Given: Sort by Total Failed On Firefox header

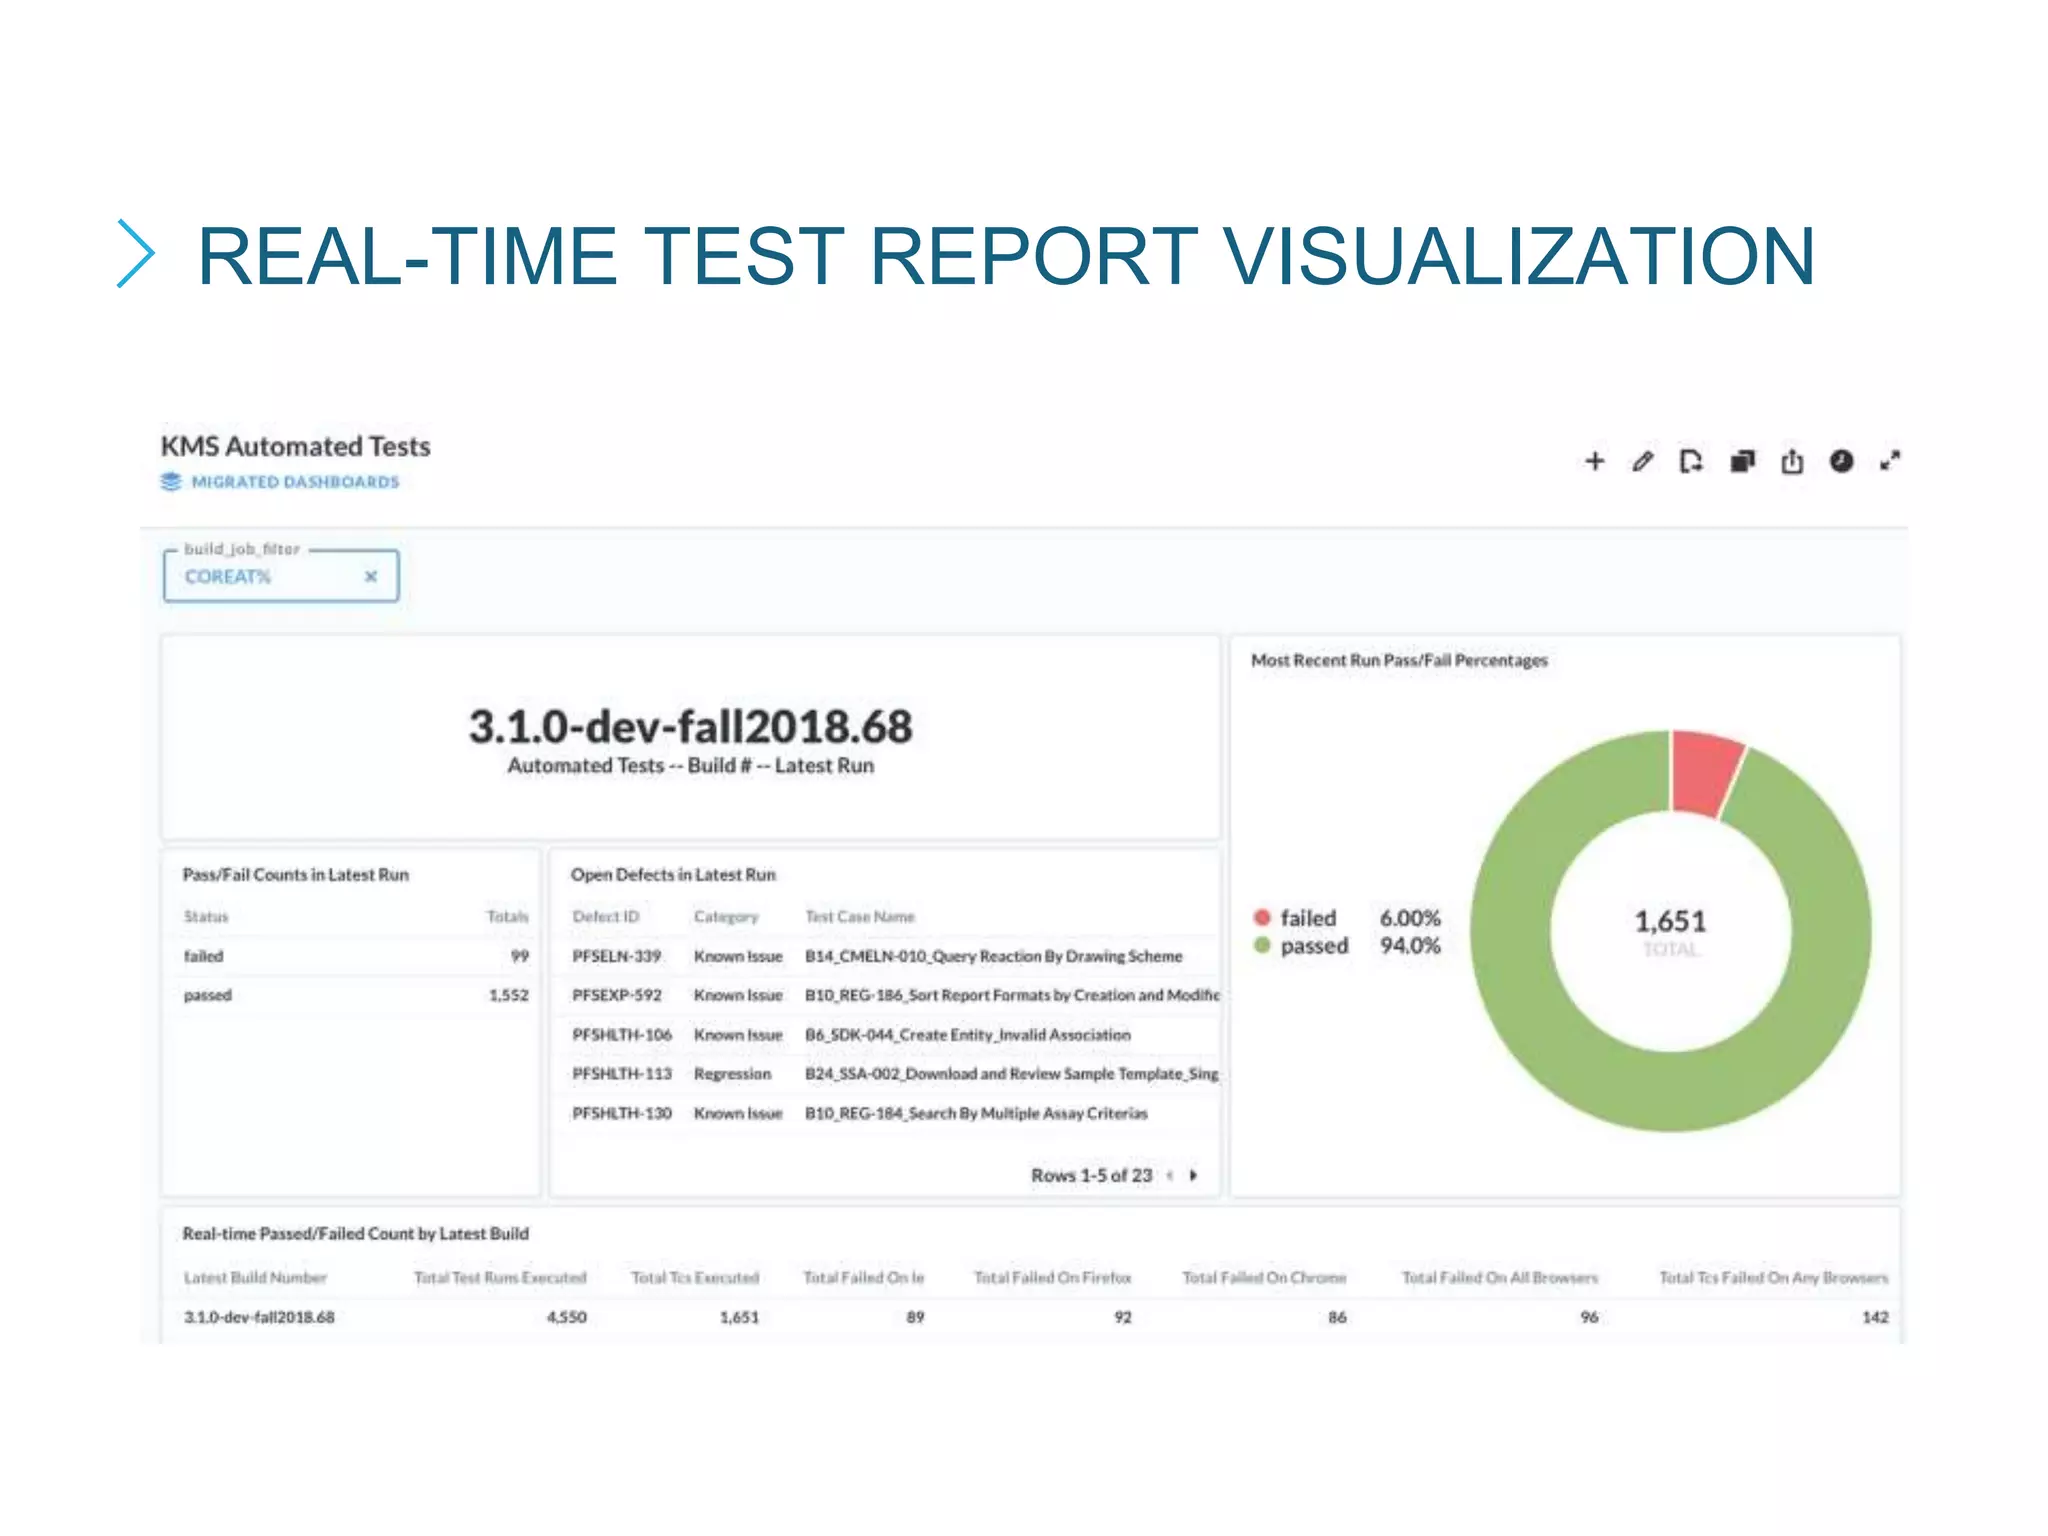Looking at the screenshot, I should pos(1053,1278).
